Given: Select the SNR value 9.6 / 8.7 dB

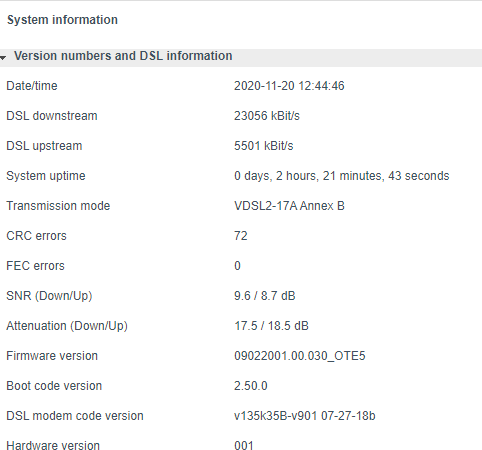Looking at the screenshot, I should [x=265, y=296].
